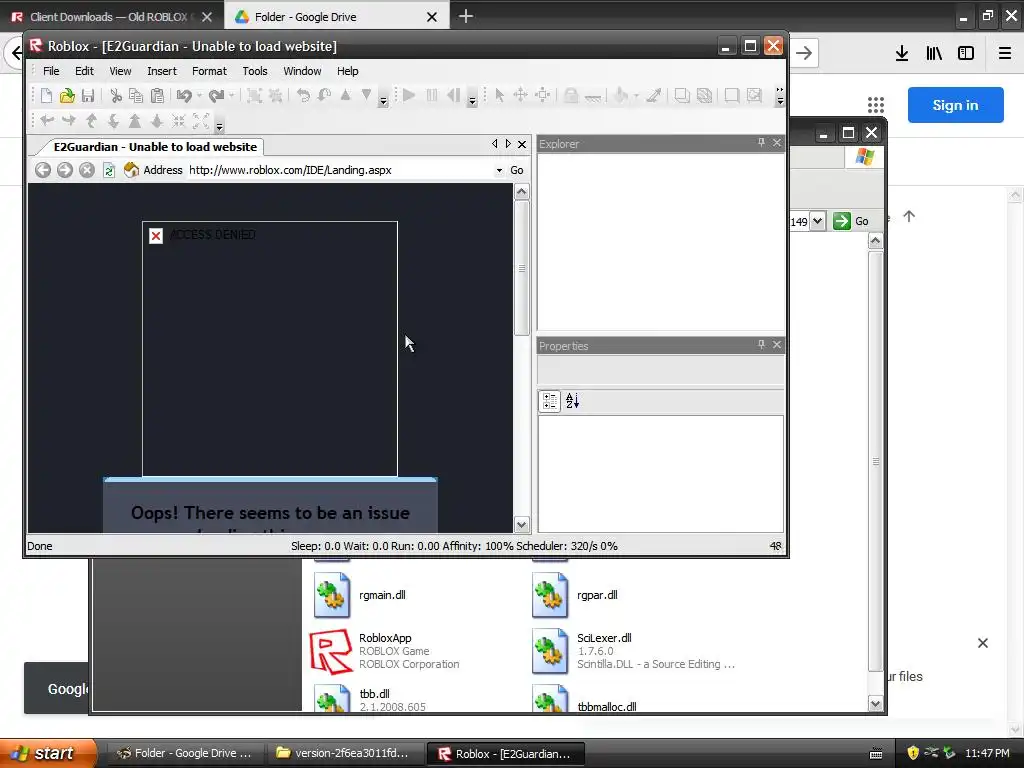Click the Alphabetical A-Z sort icon in Properties
Screen dimensions: 1024x768
(572, 401)
